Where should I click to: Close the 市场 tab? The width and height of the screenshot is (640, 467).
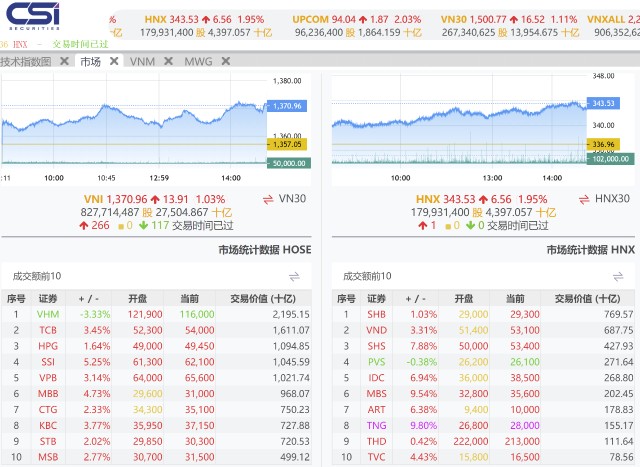[114, 61]
